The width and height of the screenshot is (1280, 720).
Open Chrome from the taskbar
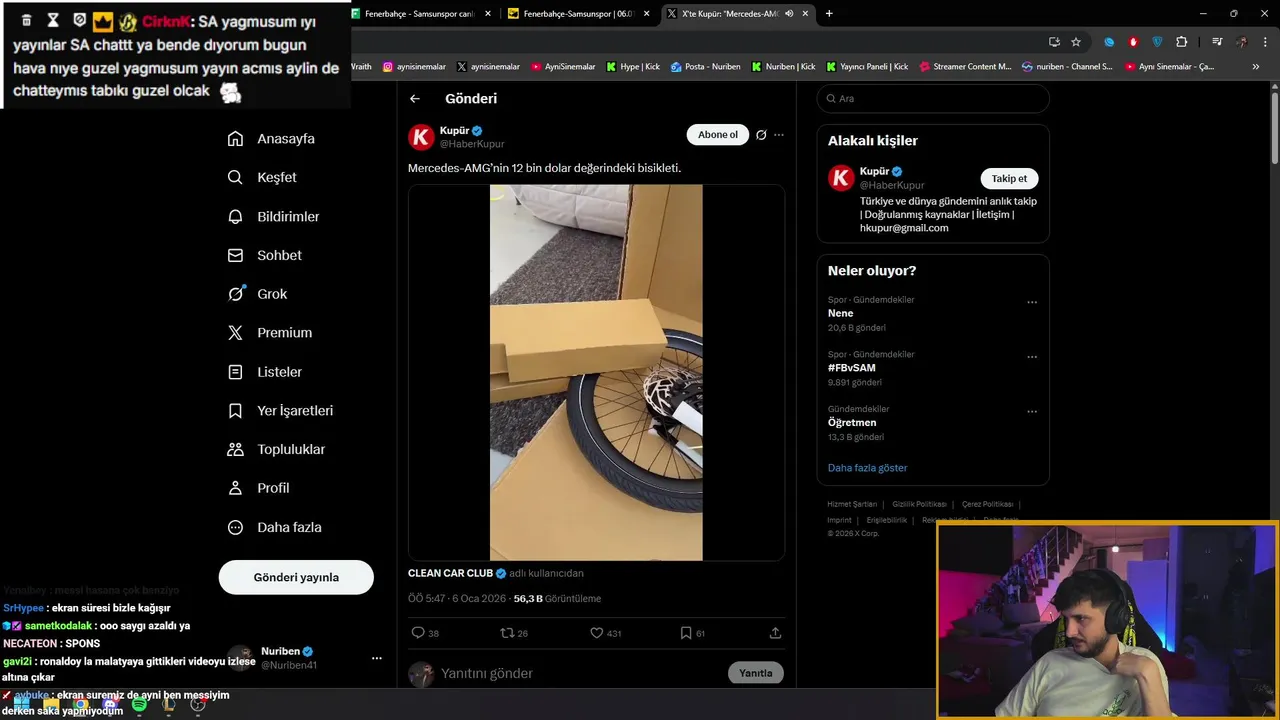point(80,705)
